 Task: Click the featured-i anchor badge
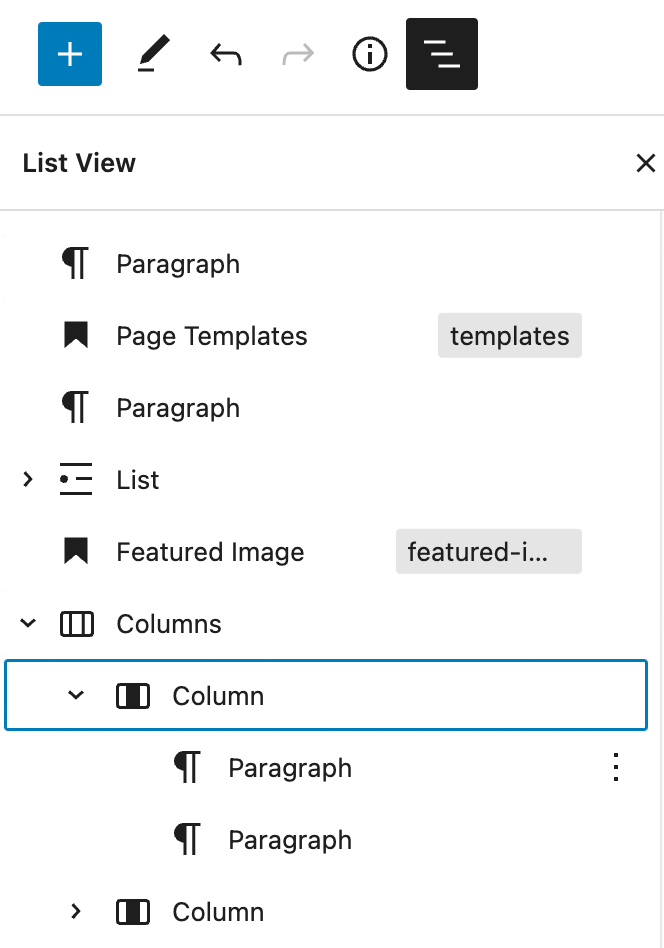488,551
